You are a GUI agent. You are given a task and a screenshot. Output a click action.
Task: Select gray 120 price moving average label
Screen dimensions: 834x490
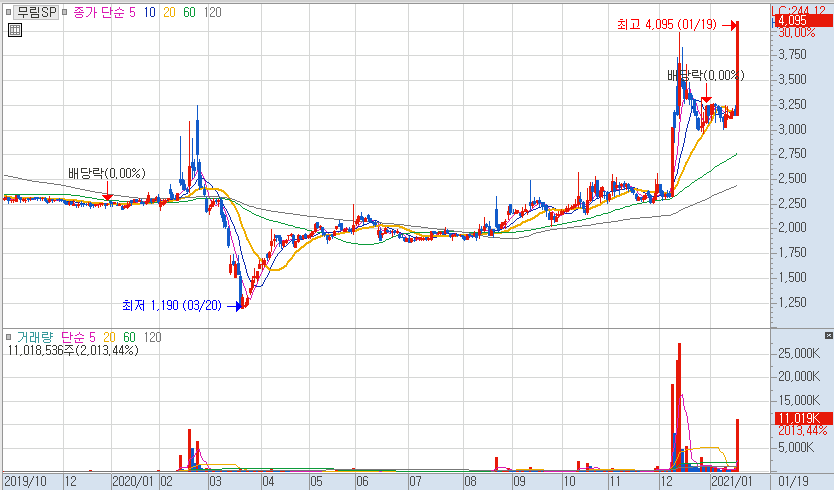(213, 12)
